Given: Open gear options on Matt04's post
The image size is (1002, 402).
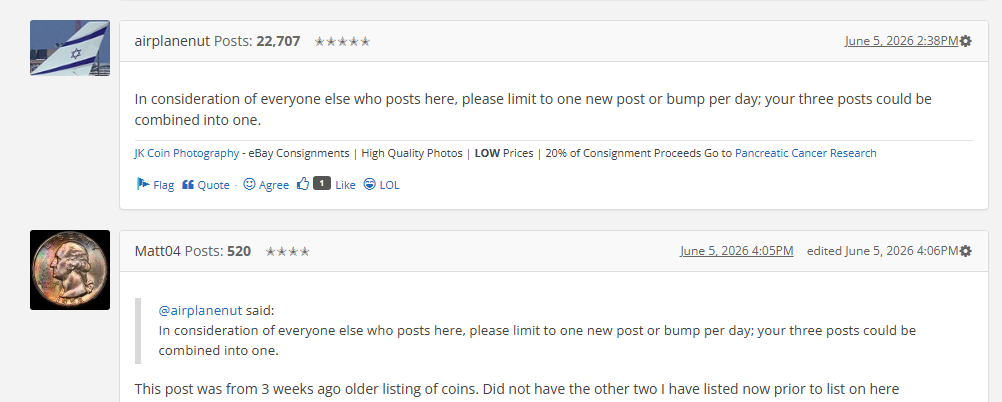Looking at the screenshot, I should point(966,251).
